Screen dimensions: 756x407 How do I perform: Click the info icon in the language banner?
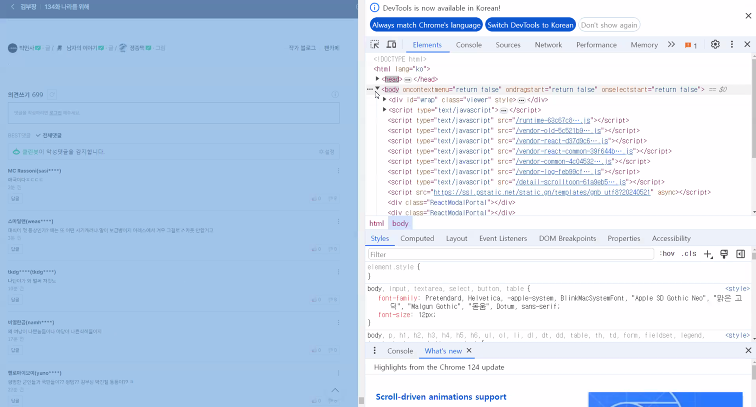click(374, 8)
